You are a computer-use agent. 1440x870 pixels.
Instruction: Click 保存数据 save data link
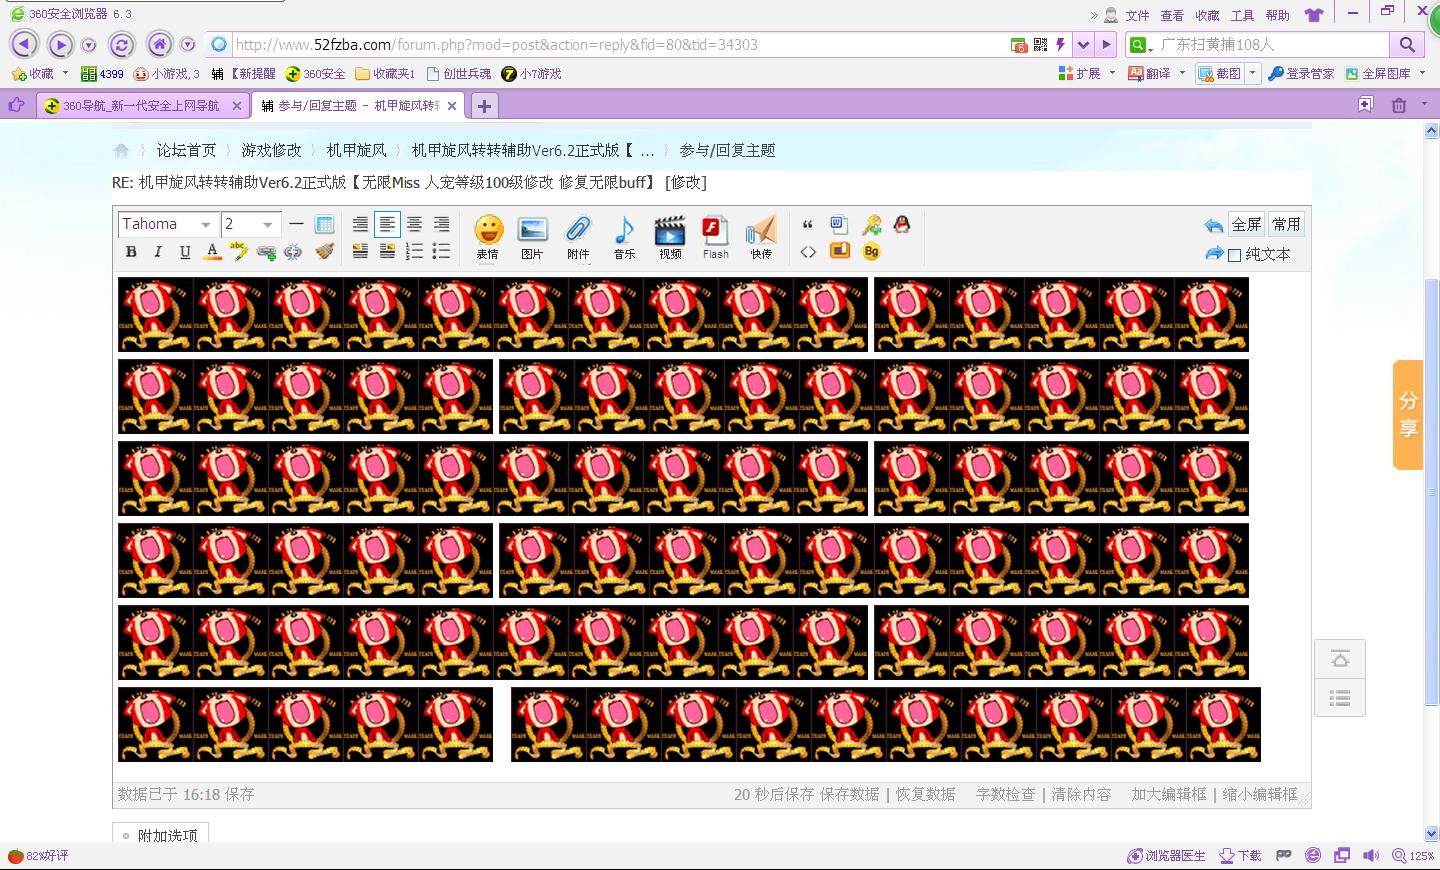pyautogui.click(x=849, y=794)
